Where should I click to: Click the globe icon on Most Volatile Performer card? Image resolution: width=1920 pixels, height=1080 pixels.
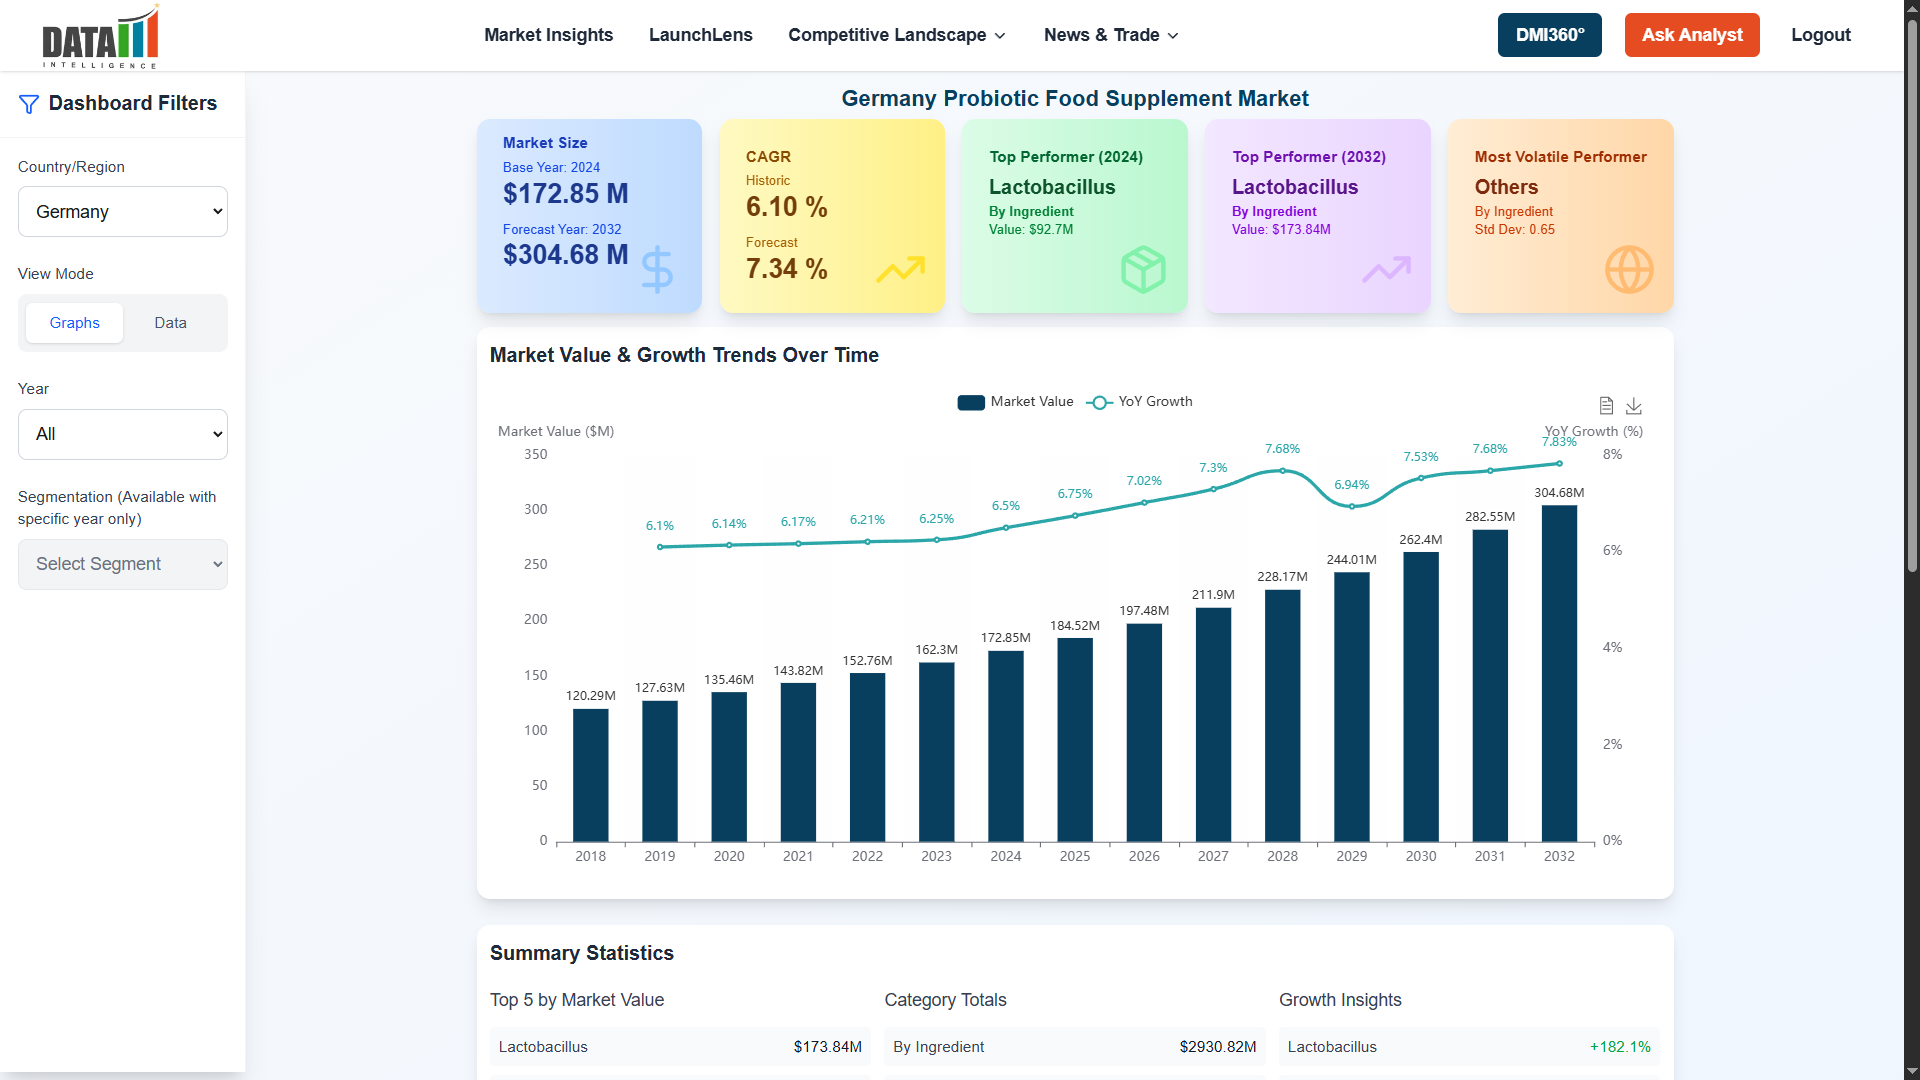pos(1629,269)
